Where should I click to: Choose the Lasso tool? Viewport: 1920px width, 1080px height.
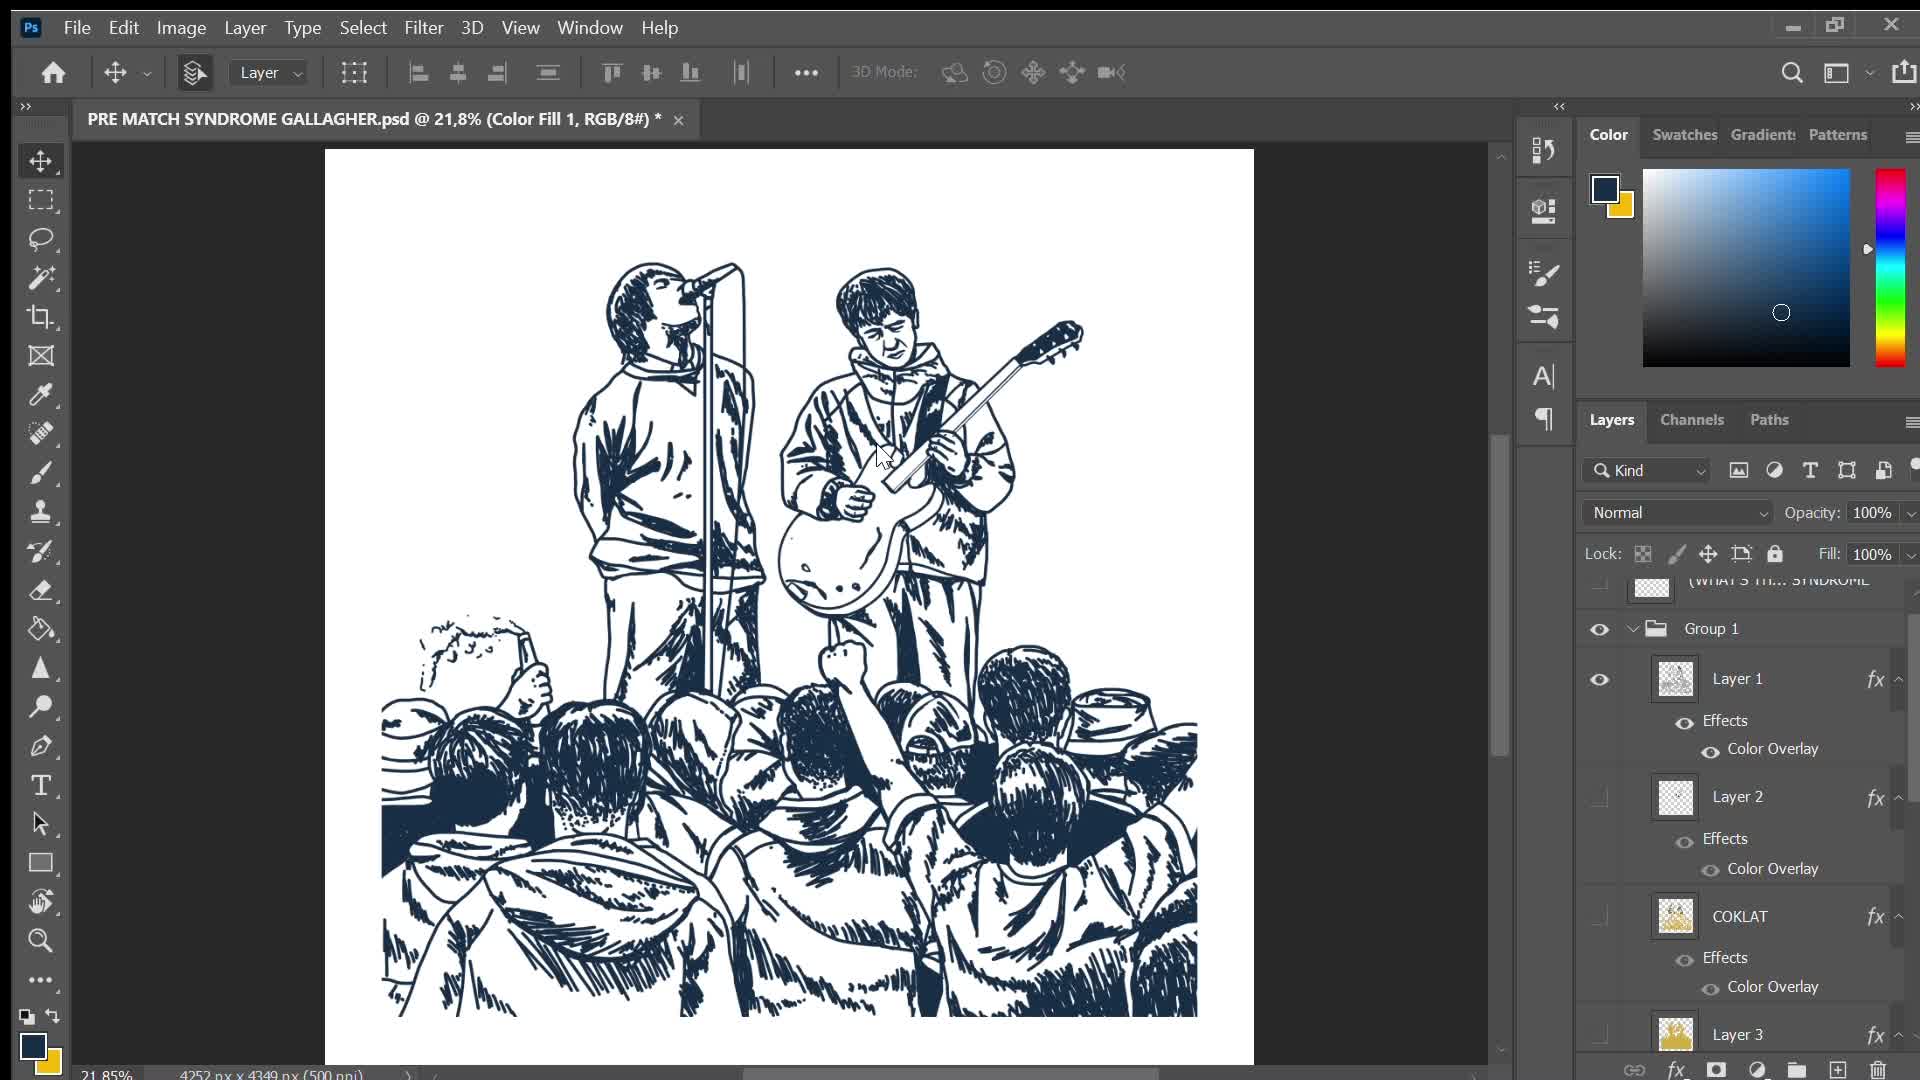(x=41, y=239)
